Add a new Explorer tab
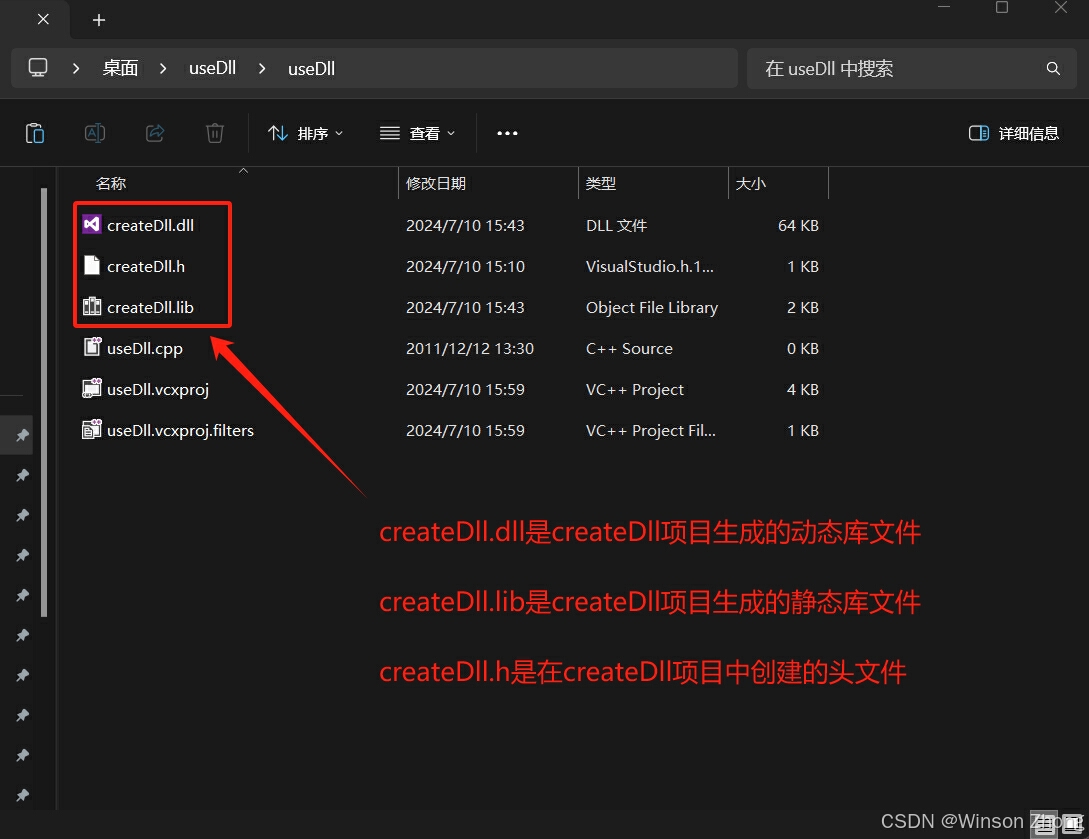The width and height of the screenshot is (1089, 839). coord(99,20)
